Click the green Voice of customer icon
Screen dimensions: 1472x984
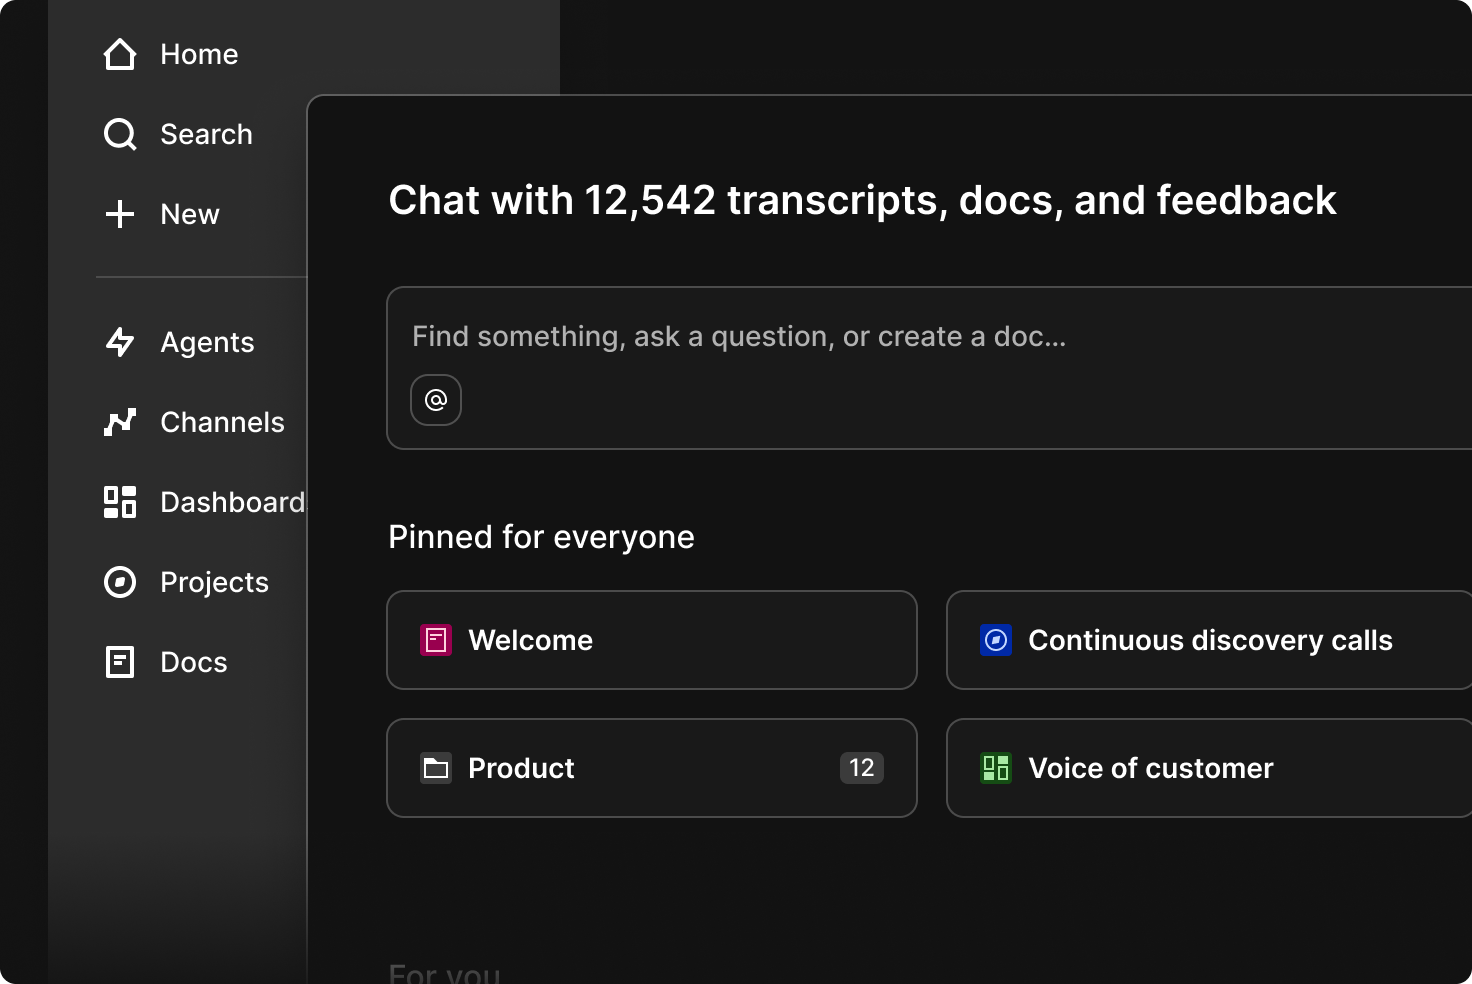(995, 768)
